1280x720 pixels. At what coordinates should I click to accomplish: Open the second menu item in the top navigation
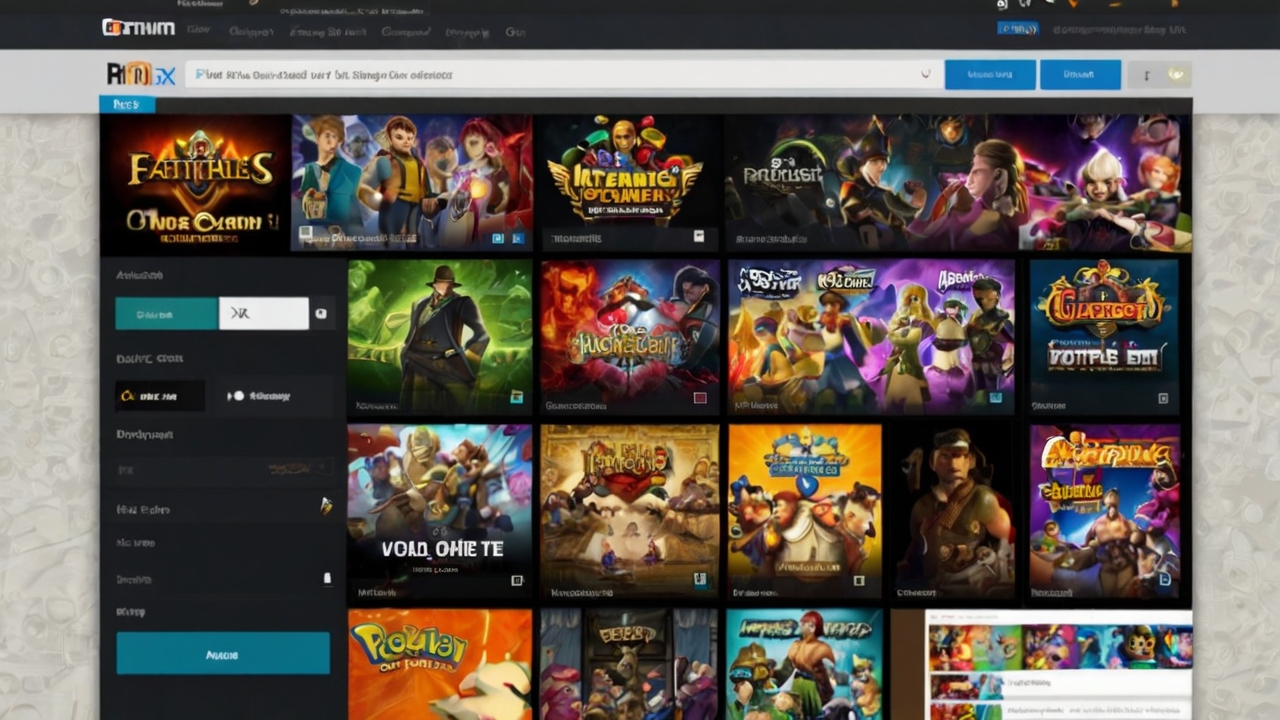pos(251,31)
